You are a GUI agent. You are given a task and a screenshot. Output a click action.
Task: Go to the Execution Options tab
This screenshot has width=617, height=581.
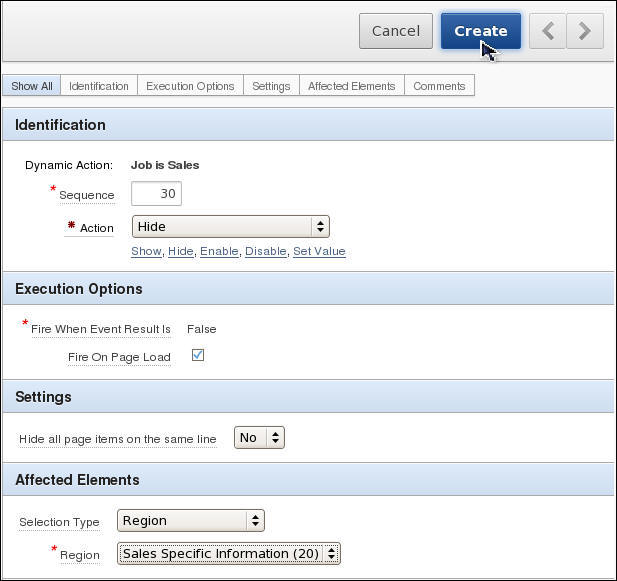click(x=190, y=86)
